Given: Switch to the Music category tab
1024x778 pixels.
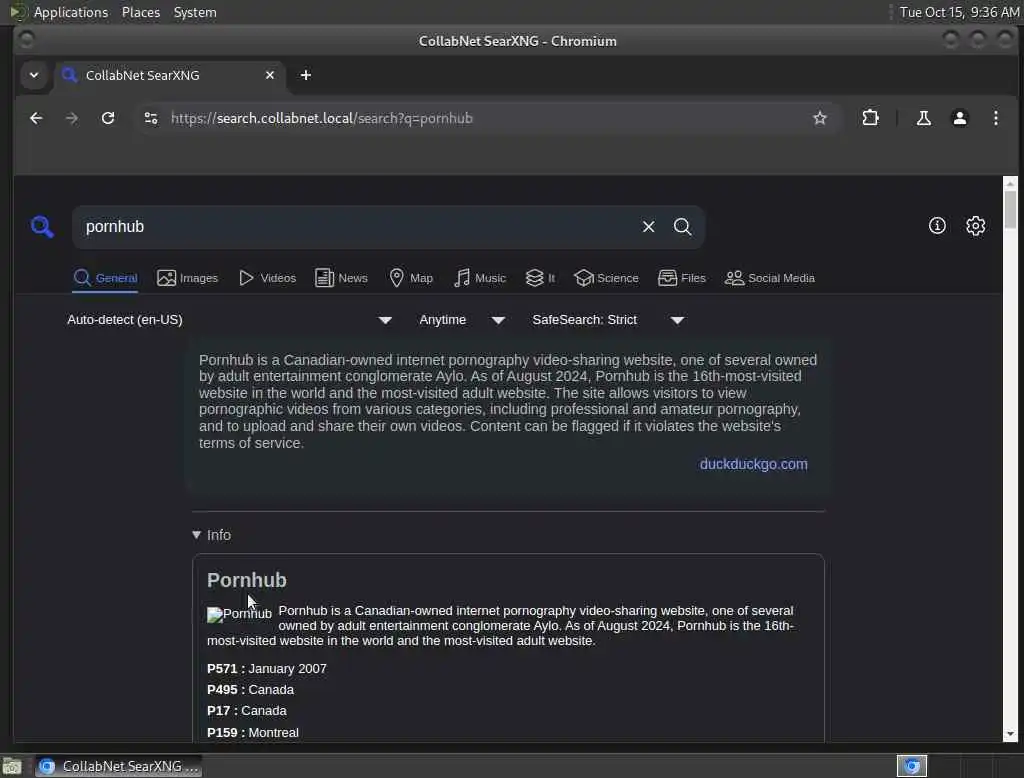Looking at the screenshot, I should click(480, 278).
